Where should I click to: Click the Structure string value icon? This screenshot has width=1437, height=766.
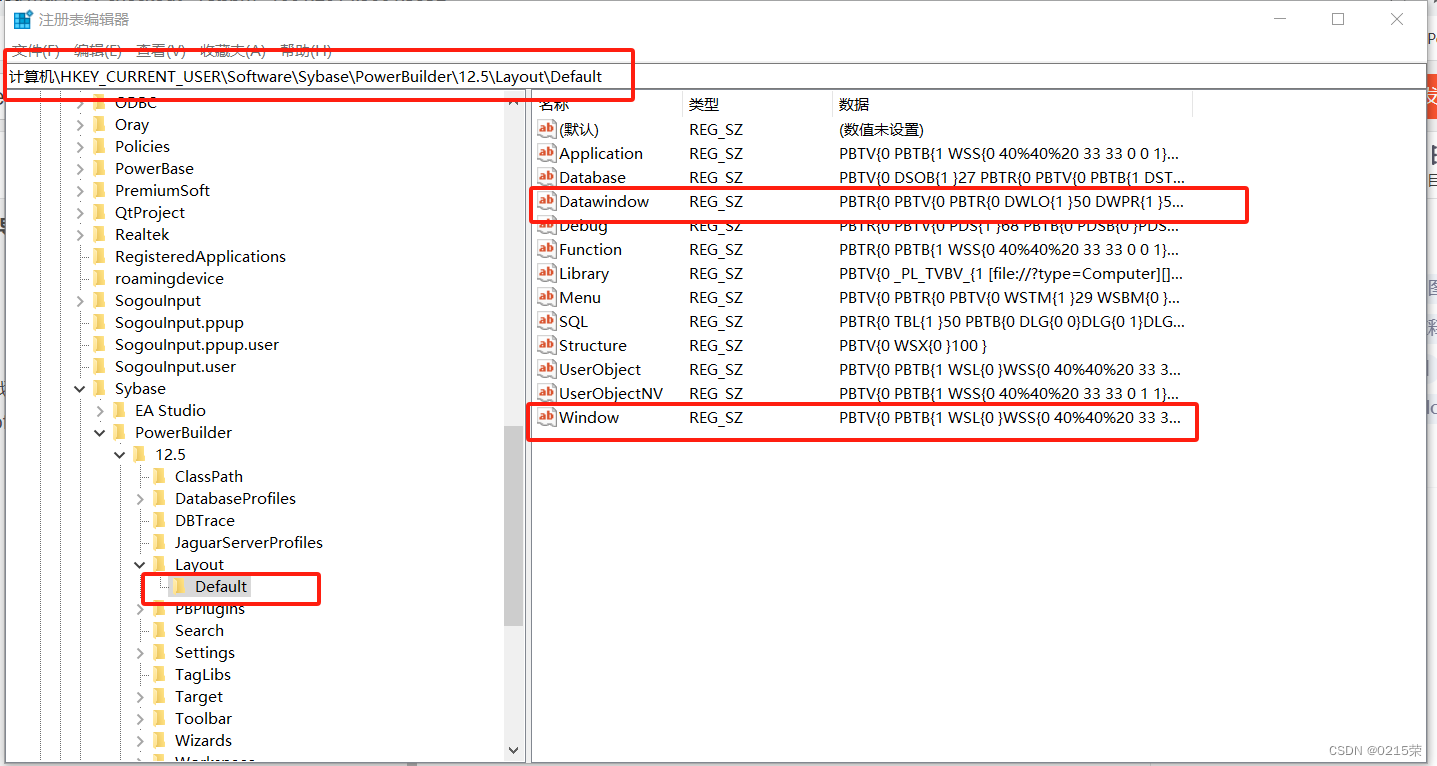coord(546,345)
